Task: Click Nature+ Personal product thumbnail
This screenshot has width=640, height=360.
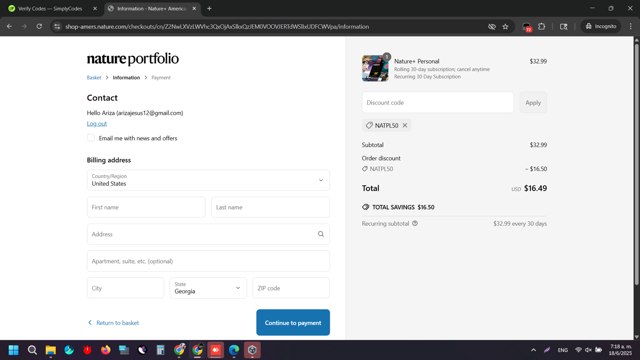Action: coord(375,68)
